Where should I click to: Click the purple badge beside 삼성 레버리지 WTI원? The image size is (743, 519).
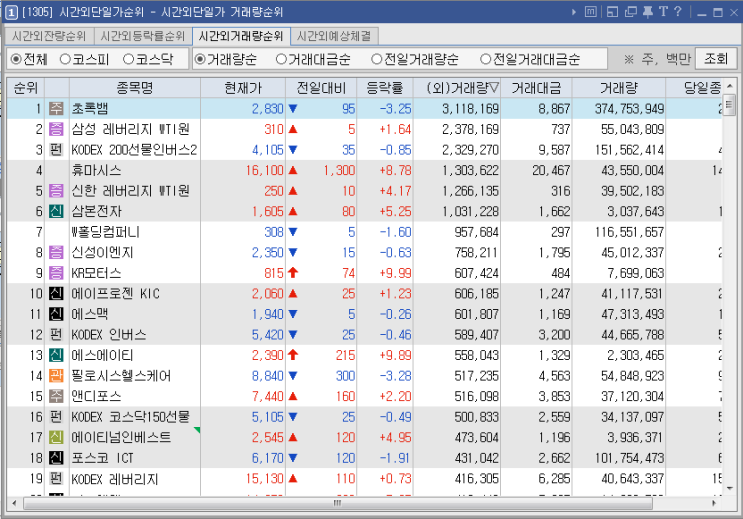56,129
